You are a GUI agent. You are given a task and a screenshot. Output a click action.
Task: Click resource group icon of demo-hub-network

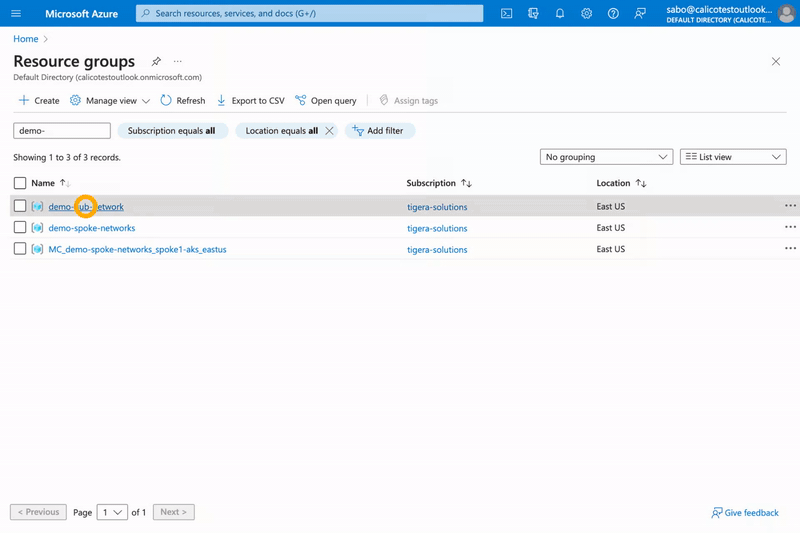(37, 207)
